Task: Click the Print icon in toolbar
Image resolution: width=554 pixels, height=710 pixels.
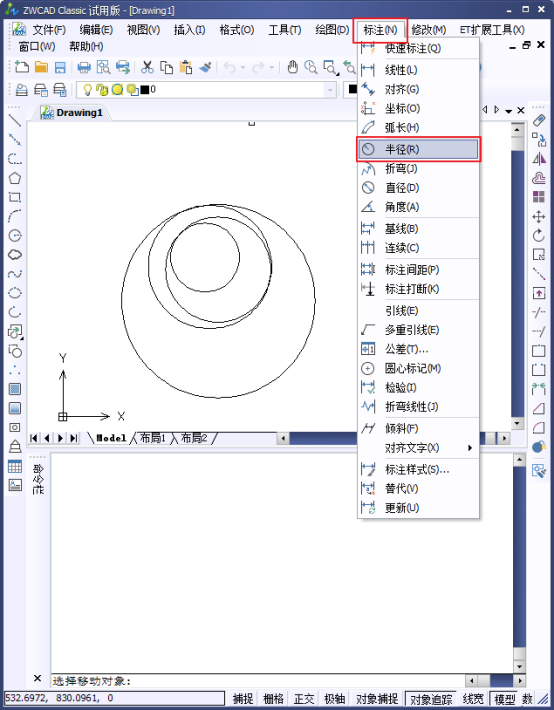Action: pyautogui.click(x=84, y=67)
